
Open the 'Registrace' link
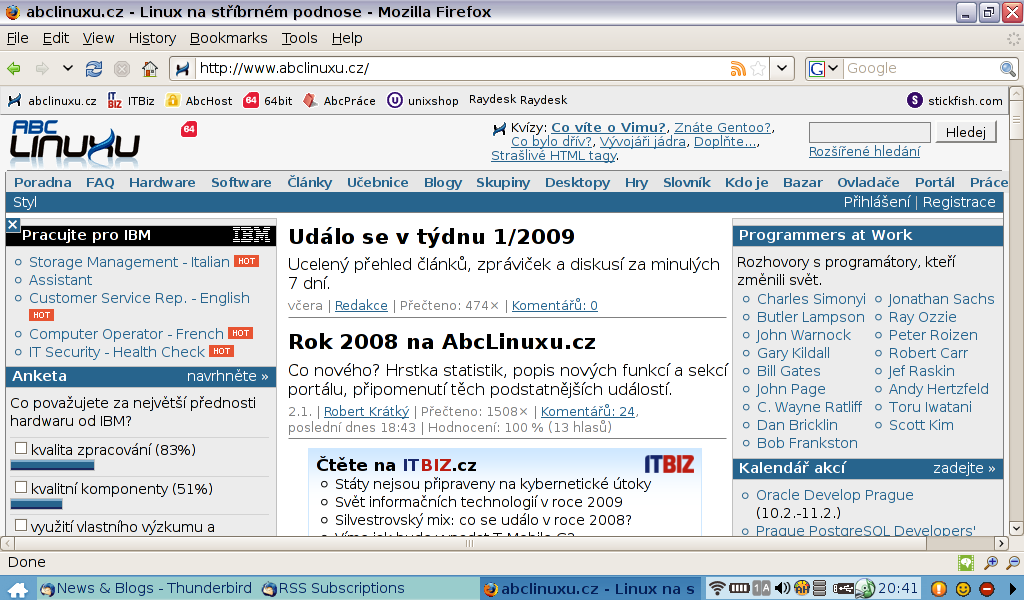click(959, 202)
